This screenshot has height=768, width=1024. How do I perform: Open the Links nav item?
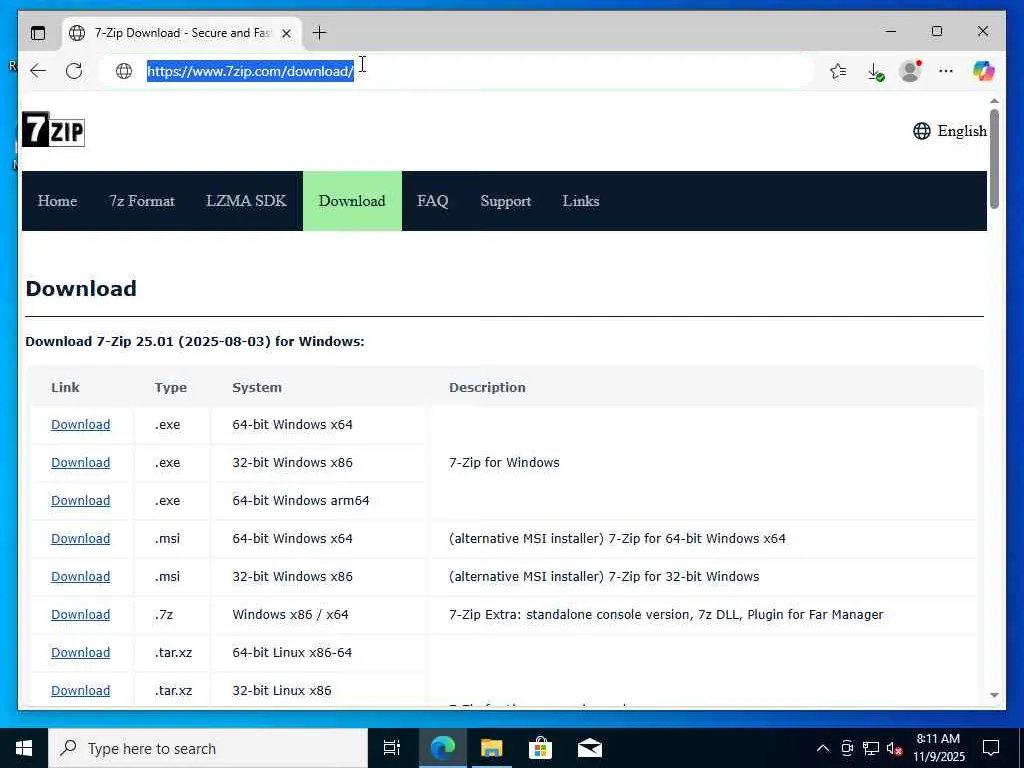581,201
